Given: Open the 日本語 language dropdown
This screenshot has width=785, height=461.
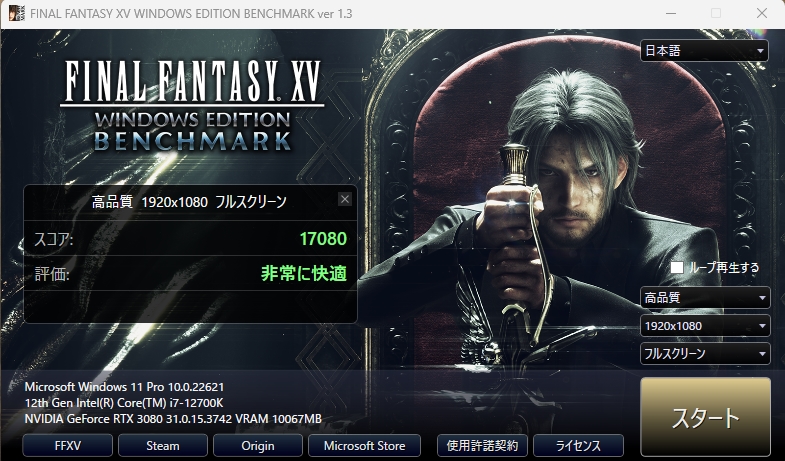Looking at the screenshot, I should (704, 51).
